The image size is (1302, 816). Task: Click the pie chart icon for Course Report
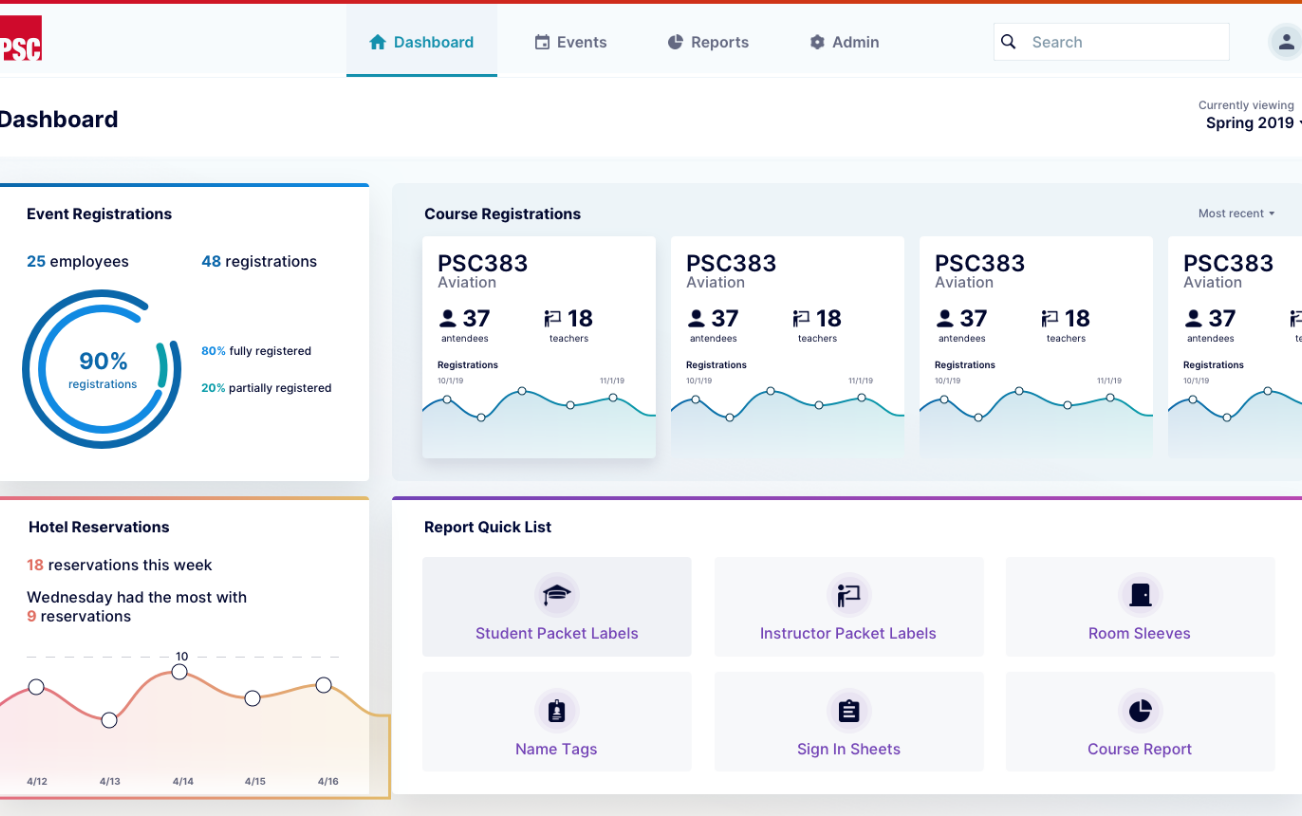click(x=1140, y=711)
